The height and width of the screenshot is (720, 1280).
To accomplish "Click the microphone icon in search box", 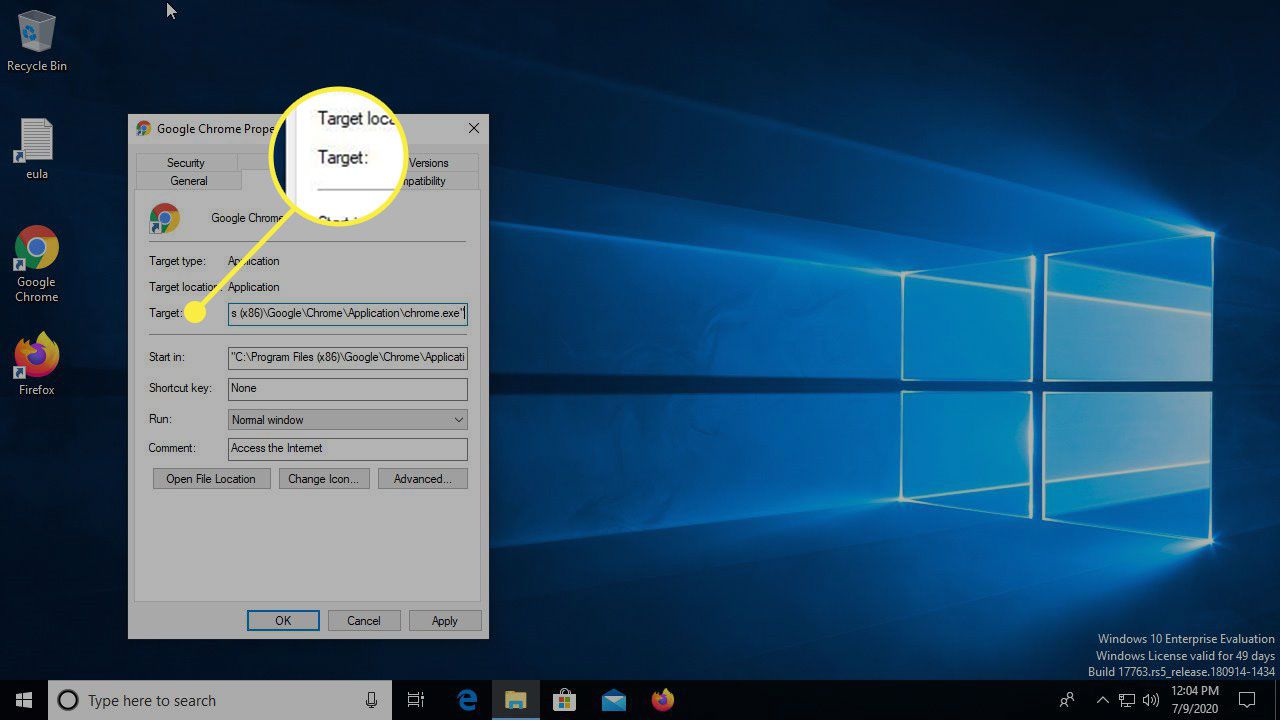I will click(x=371, y=700).
